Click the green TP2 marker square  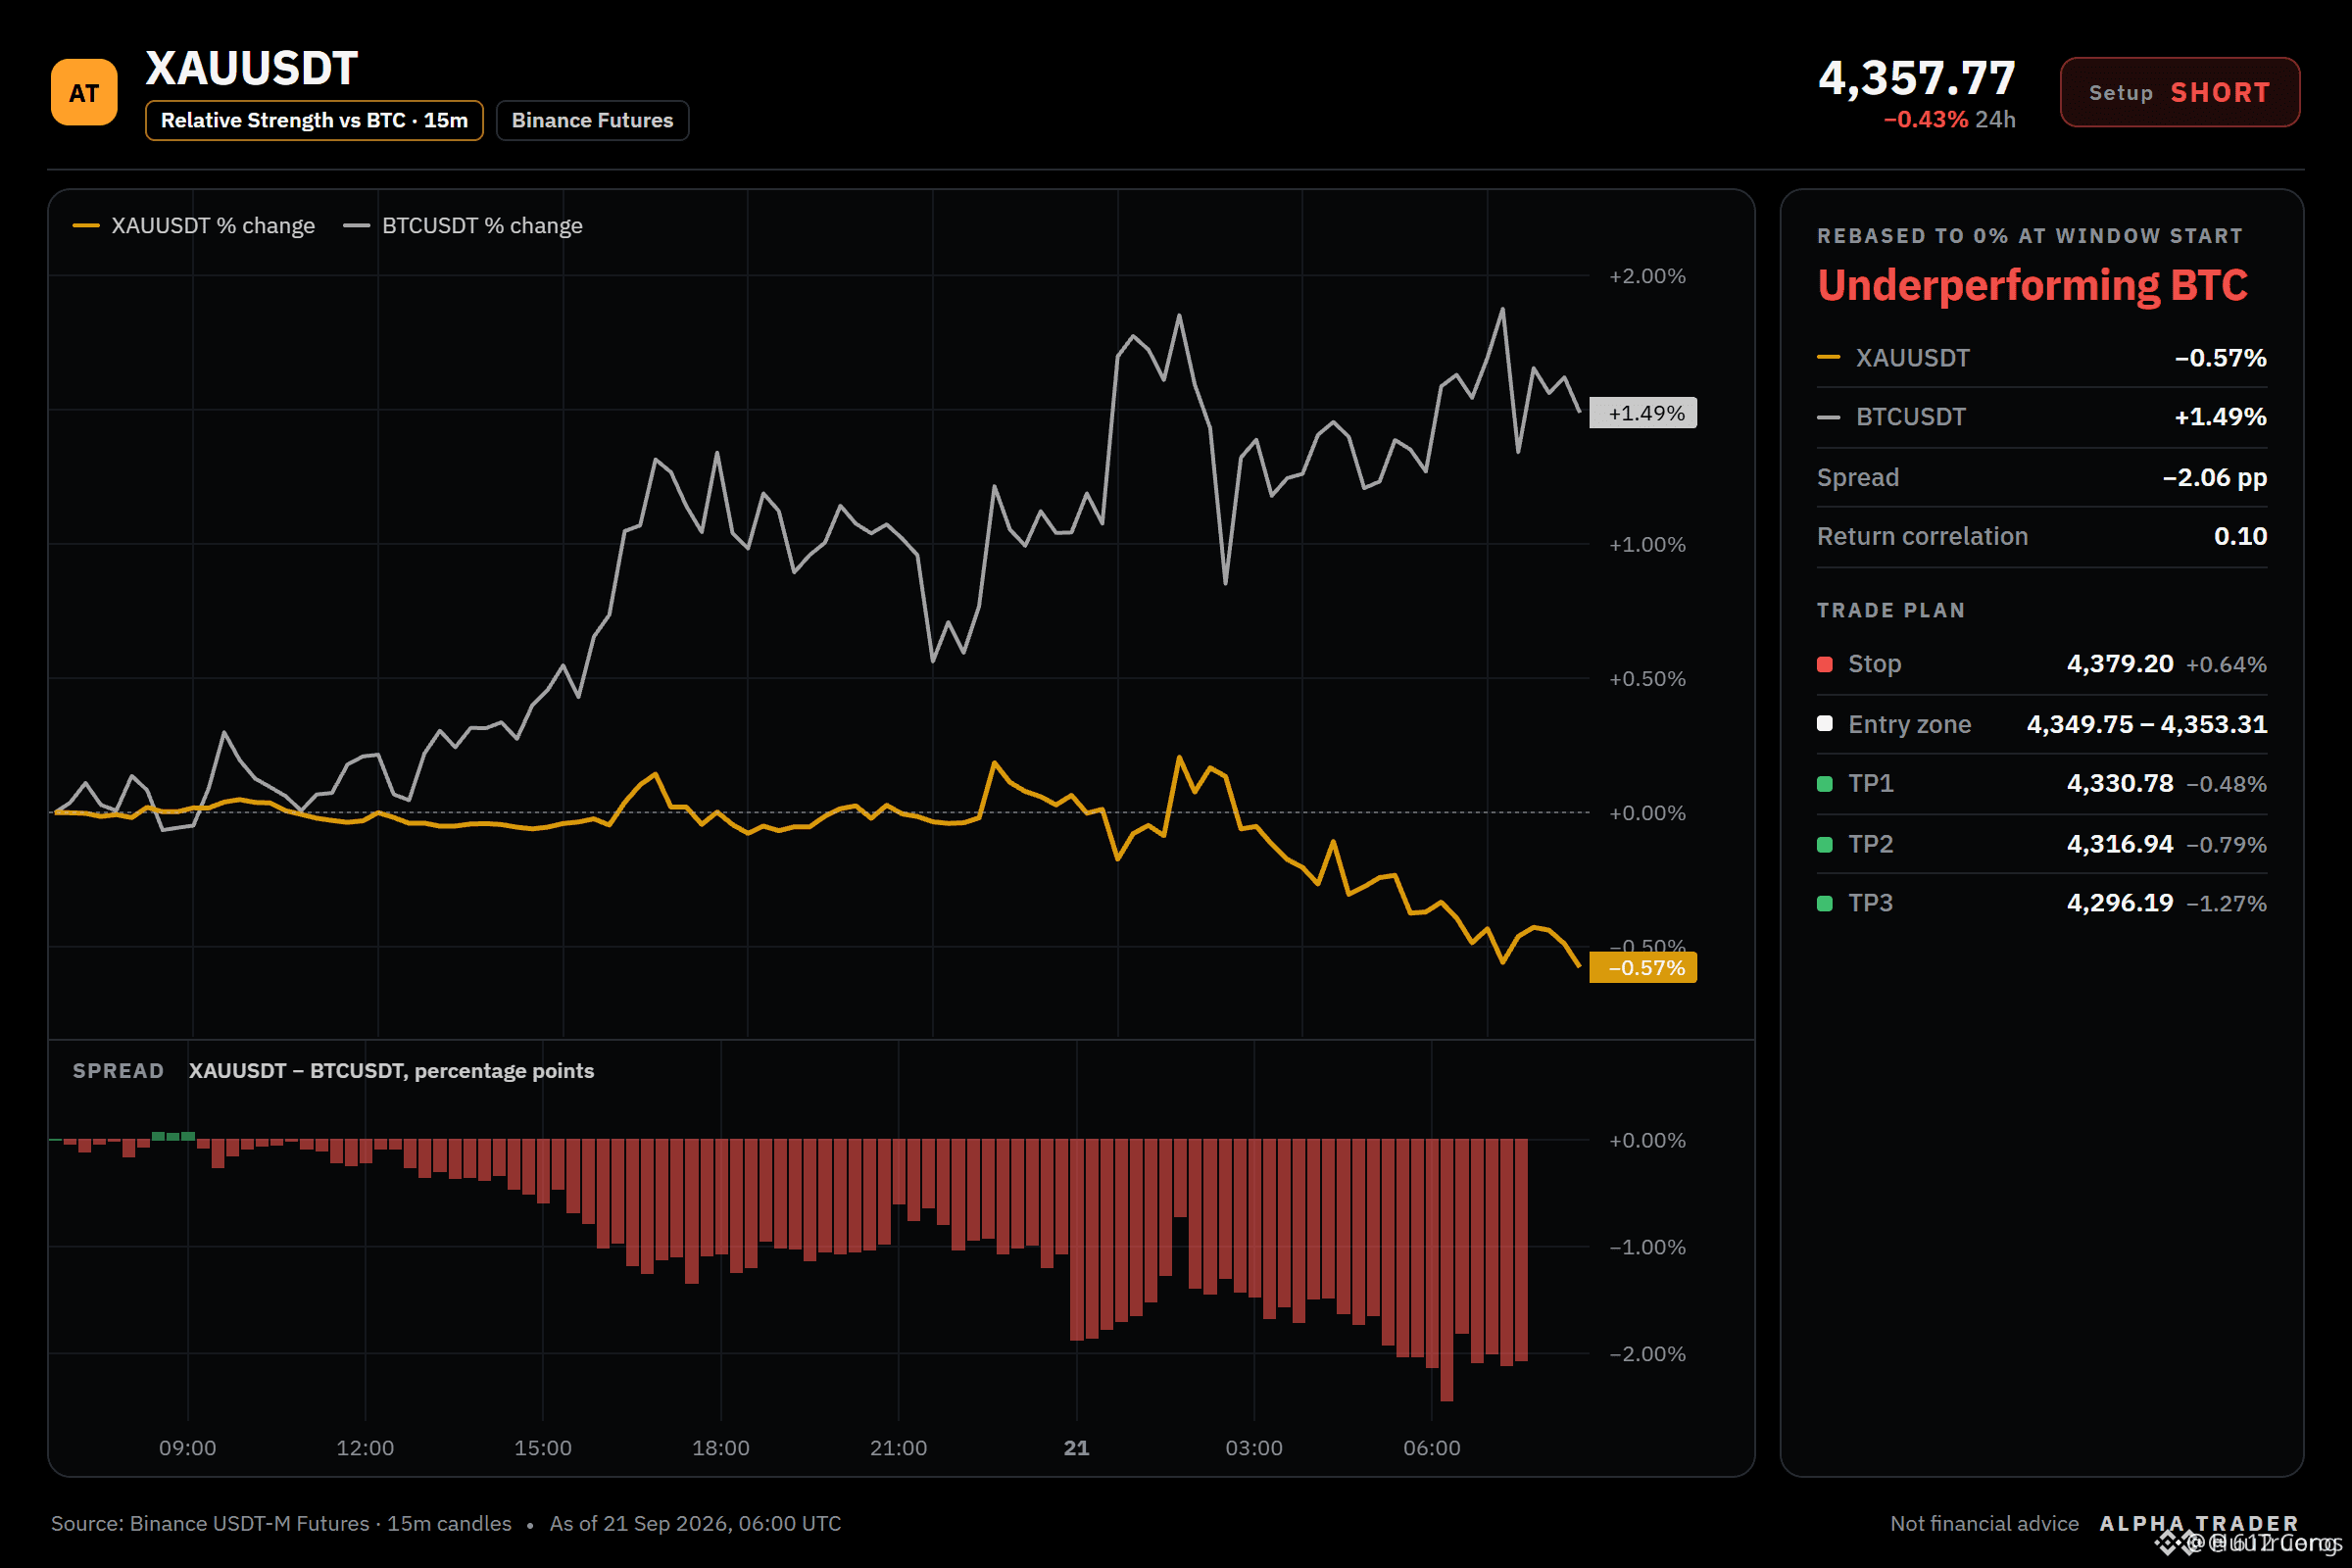click(1825, 845)
